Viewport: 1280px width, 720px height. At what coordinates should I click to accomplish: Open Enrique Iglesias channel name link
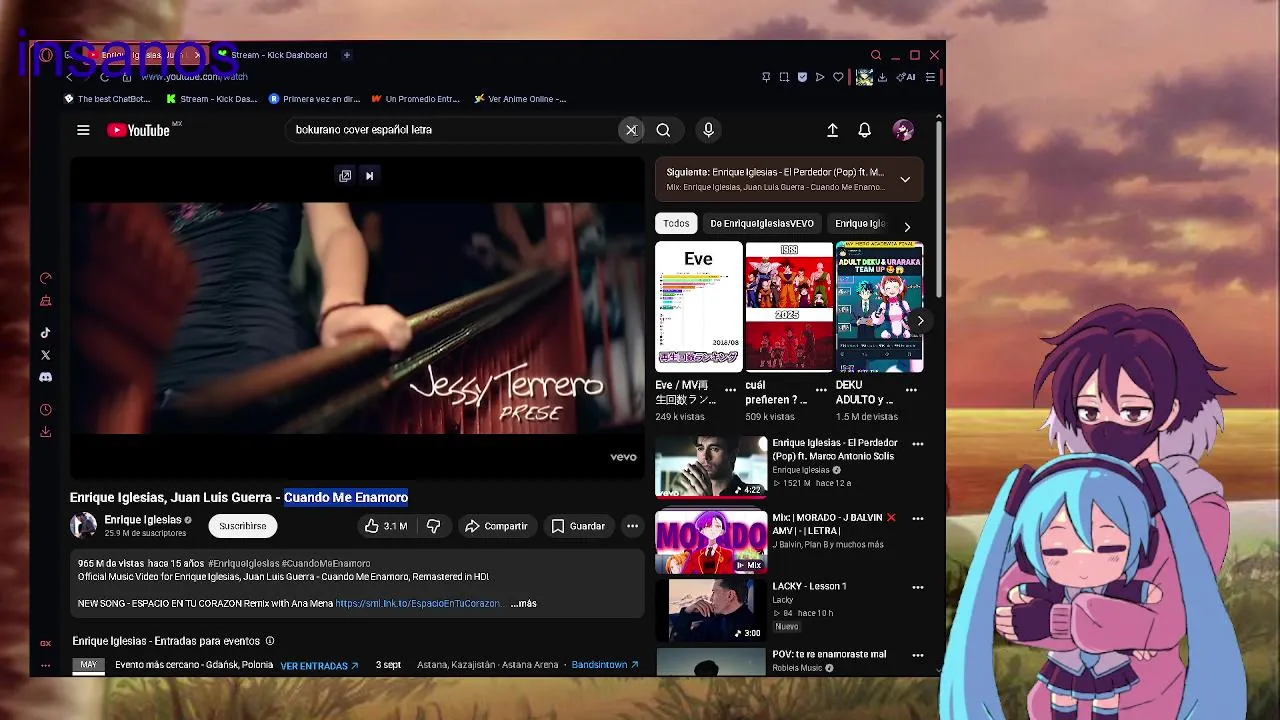(143, 520)
